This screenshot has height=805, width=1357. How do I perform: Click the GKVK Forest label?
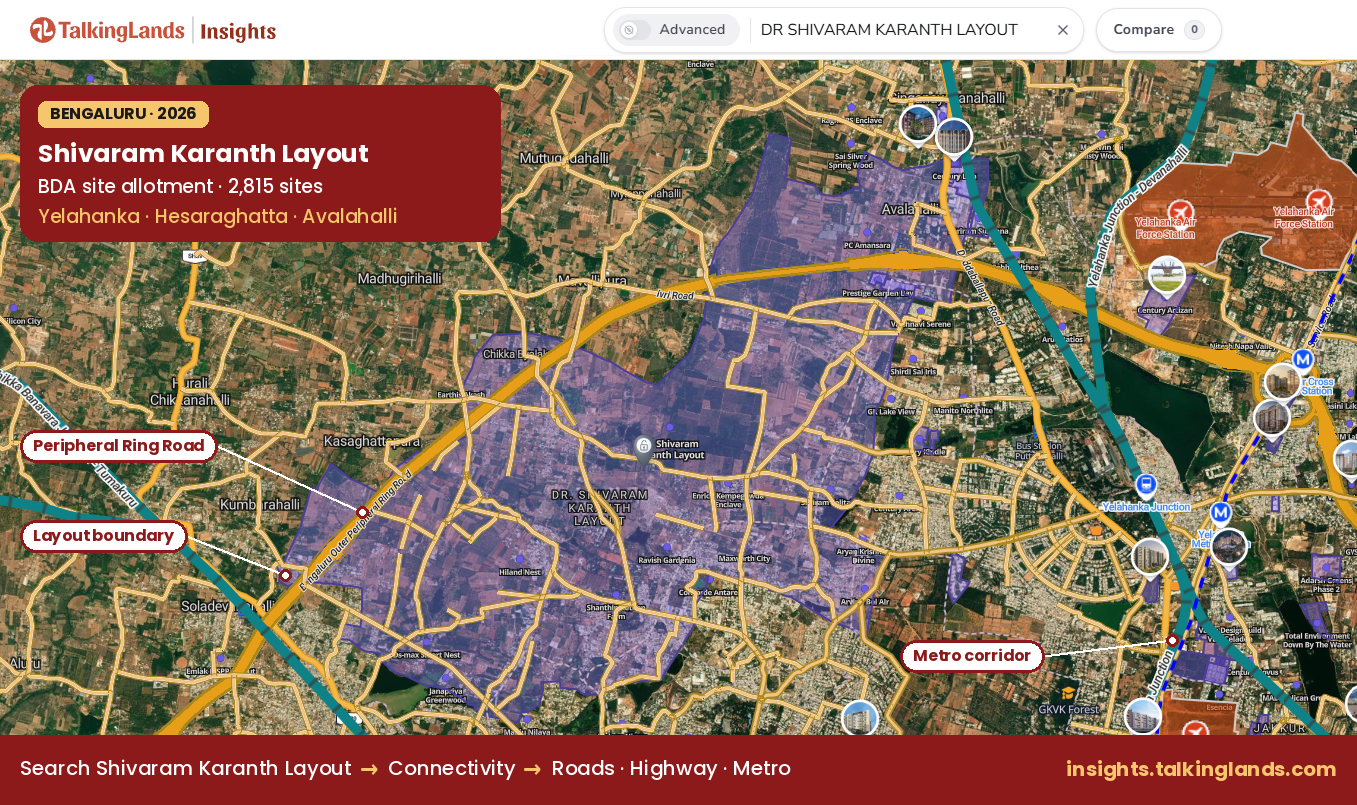pos(1068,709)
